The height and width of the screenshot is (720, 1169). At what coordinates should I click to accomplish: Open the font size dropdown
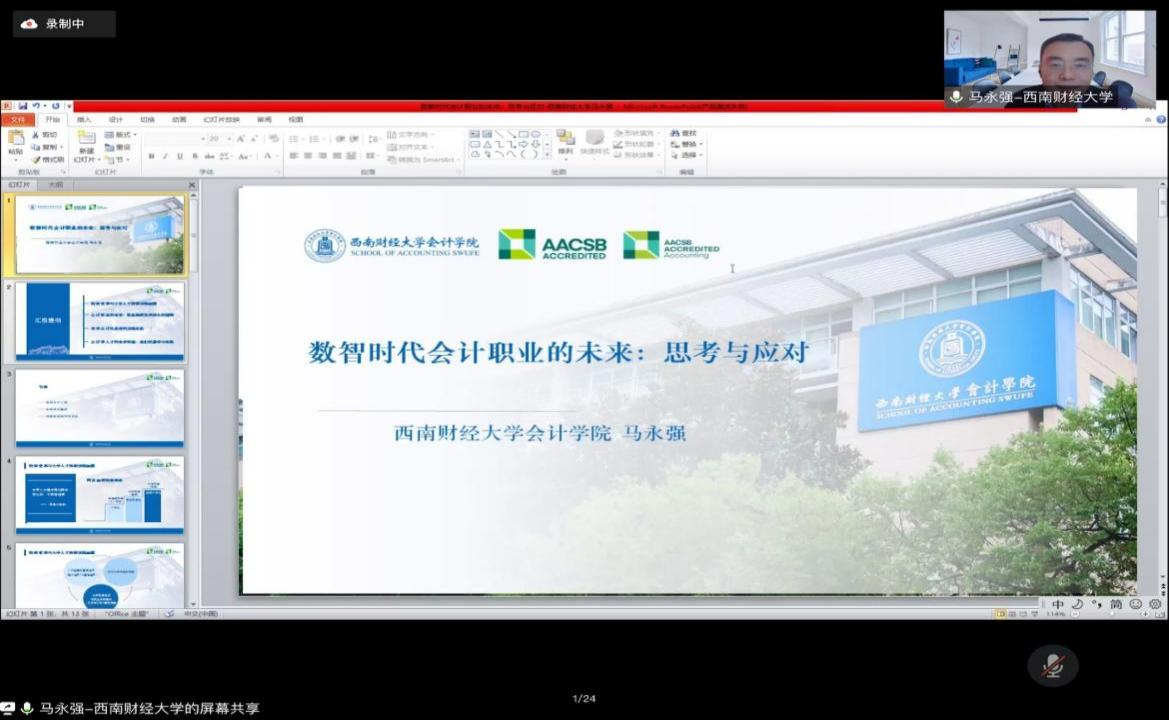(228, 139)
